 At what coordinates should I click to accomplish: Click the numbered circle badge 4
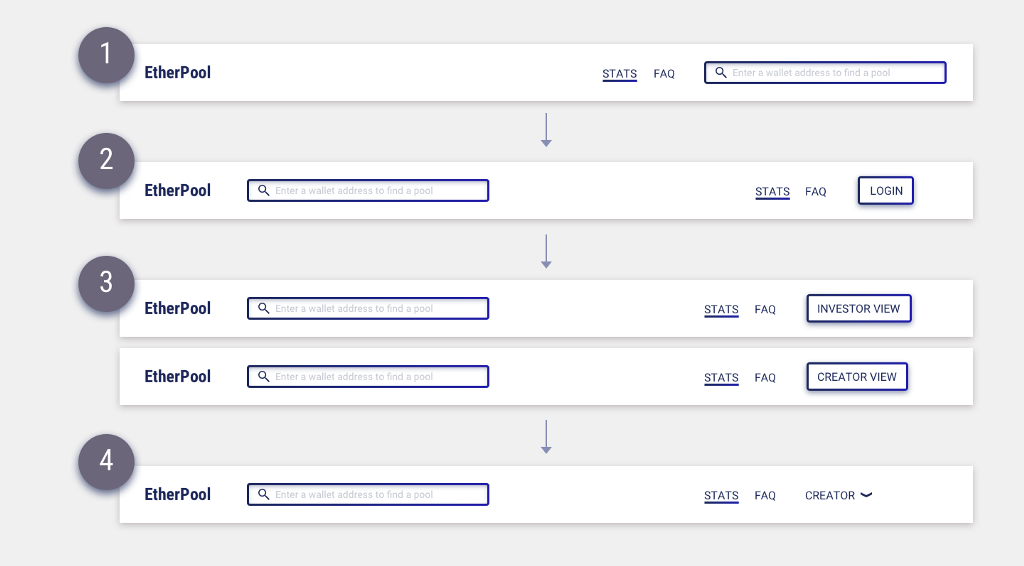(106, 462)
